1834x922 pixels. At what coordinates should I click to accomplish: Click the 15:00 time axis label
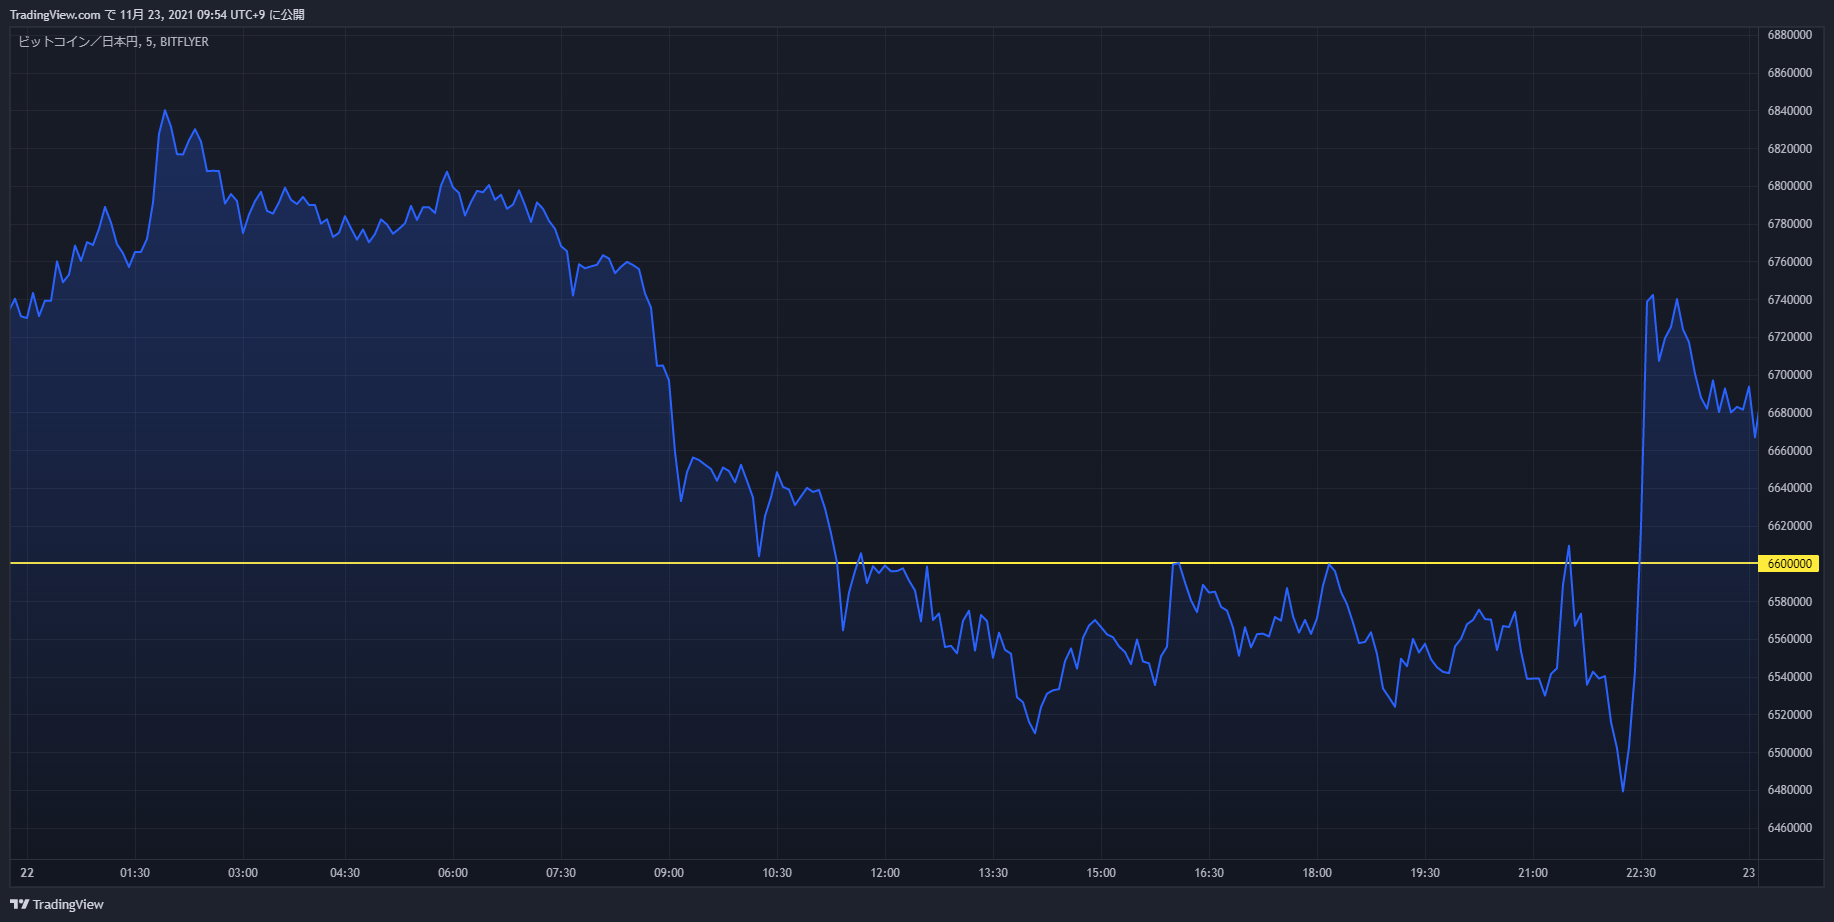1101,873
